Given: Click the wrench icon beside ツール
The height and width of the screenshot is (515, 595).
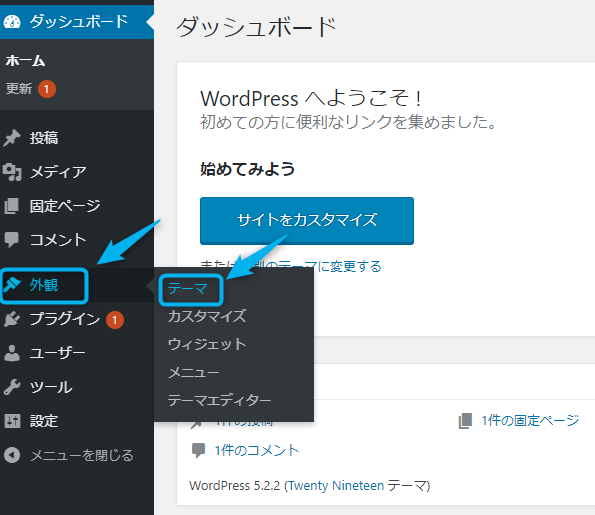Looking at the screenshot, I should (12, 387).
